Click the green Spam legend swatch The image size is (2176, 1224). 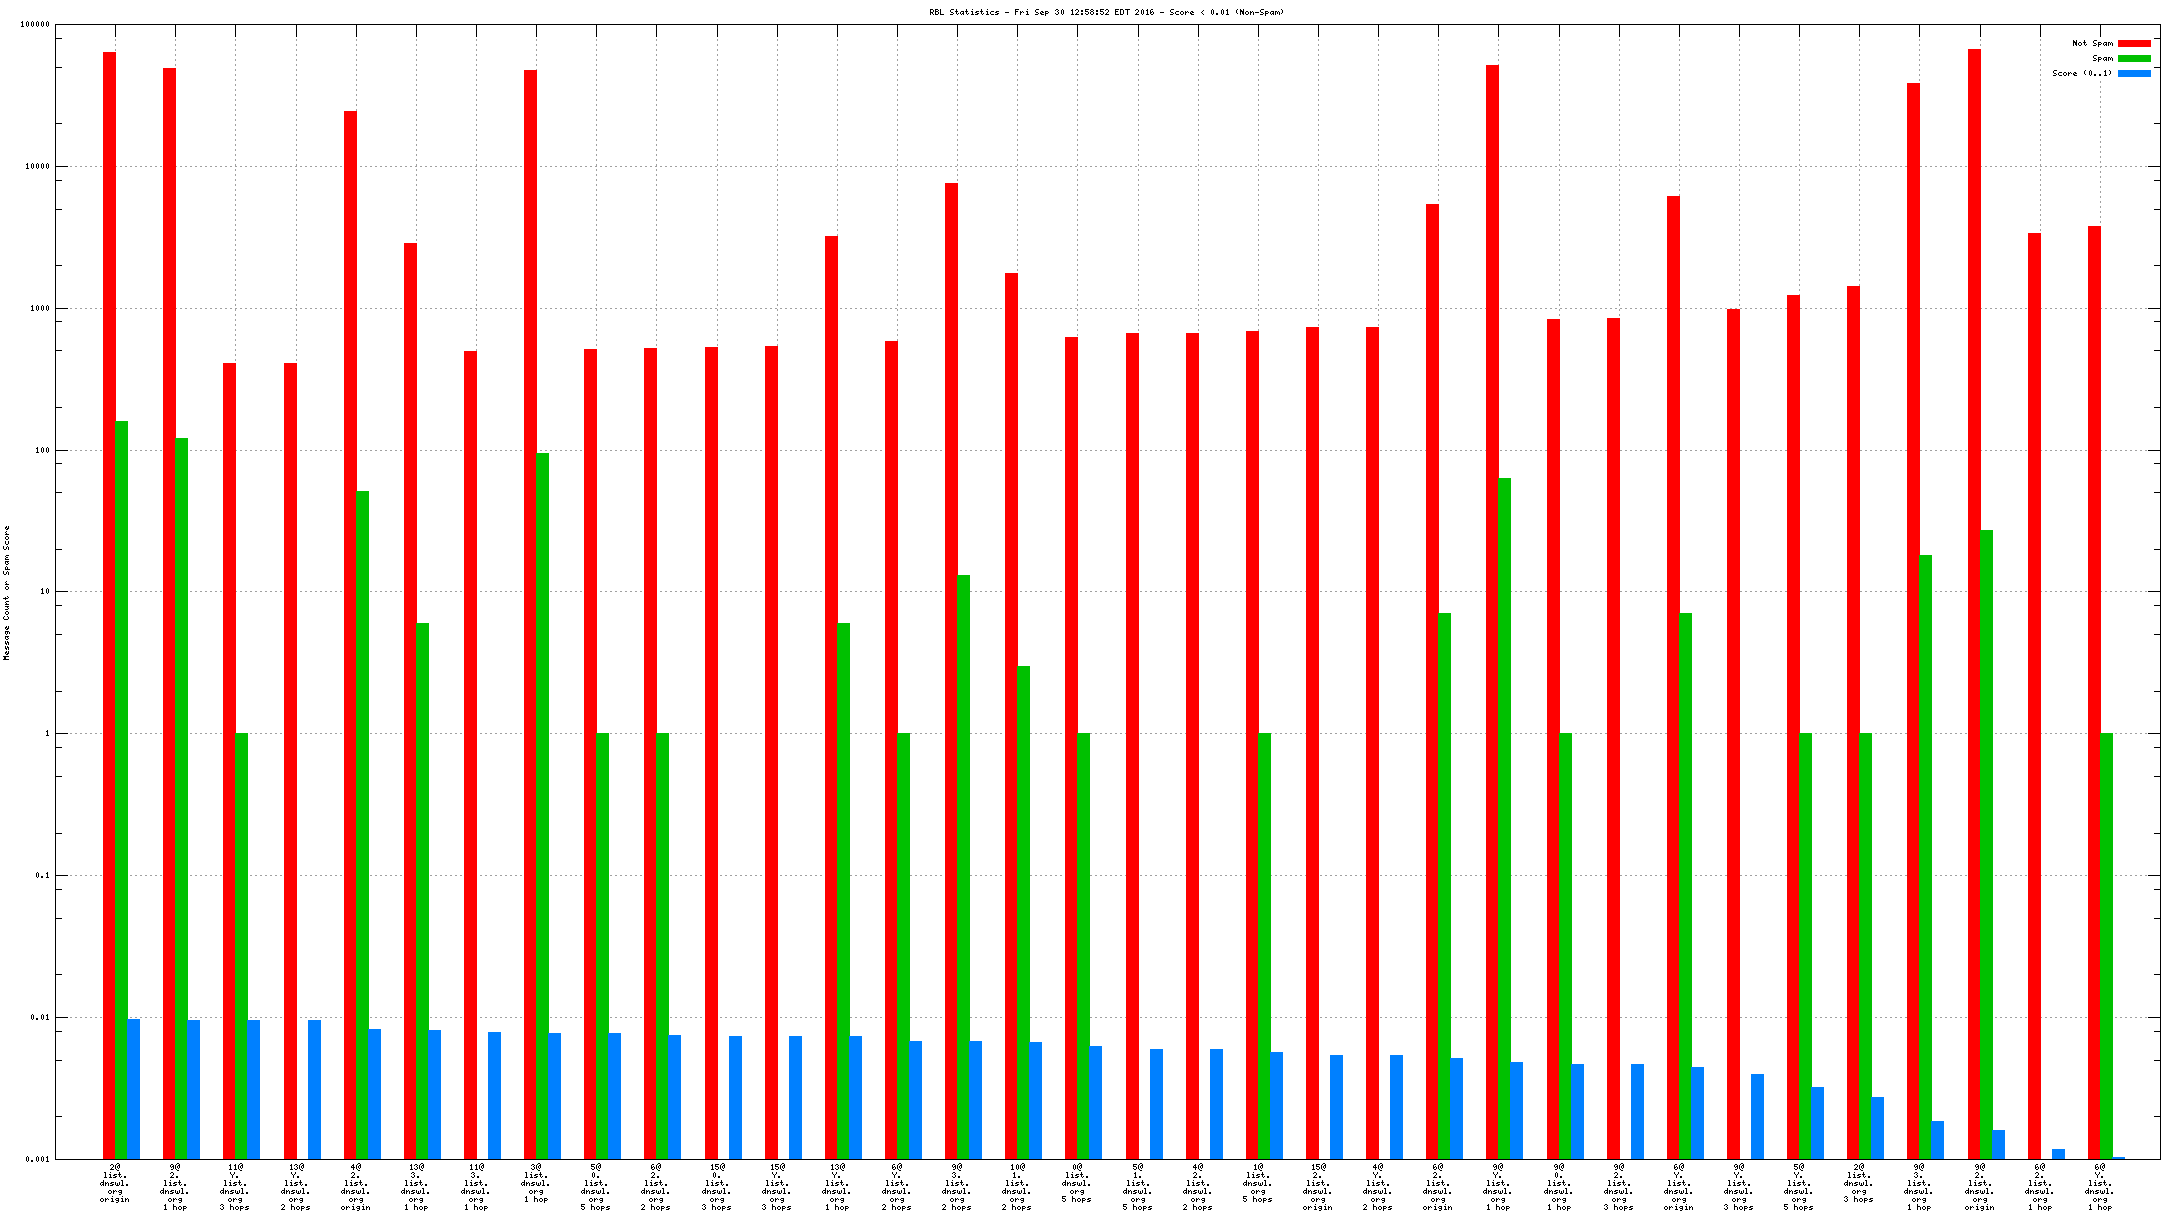pyautogui.click(x=2133, y=58)
